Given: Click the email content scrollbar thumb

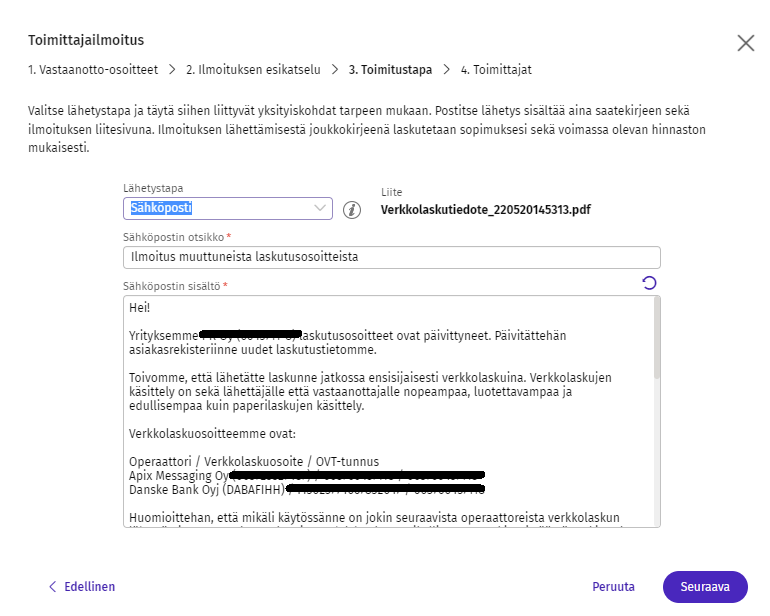Looking at the screenshot, I should pyautogui.click(x=657, y=339).
